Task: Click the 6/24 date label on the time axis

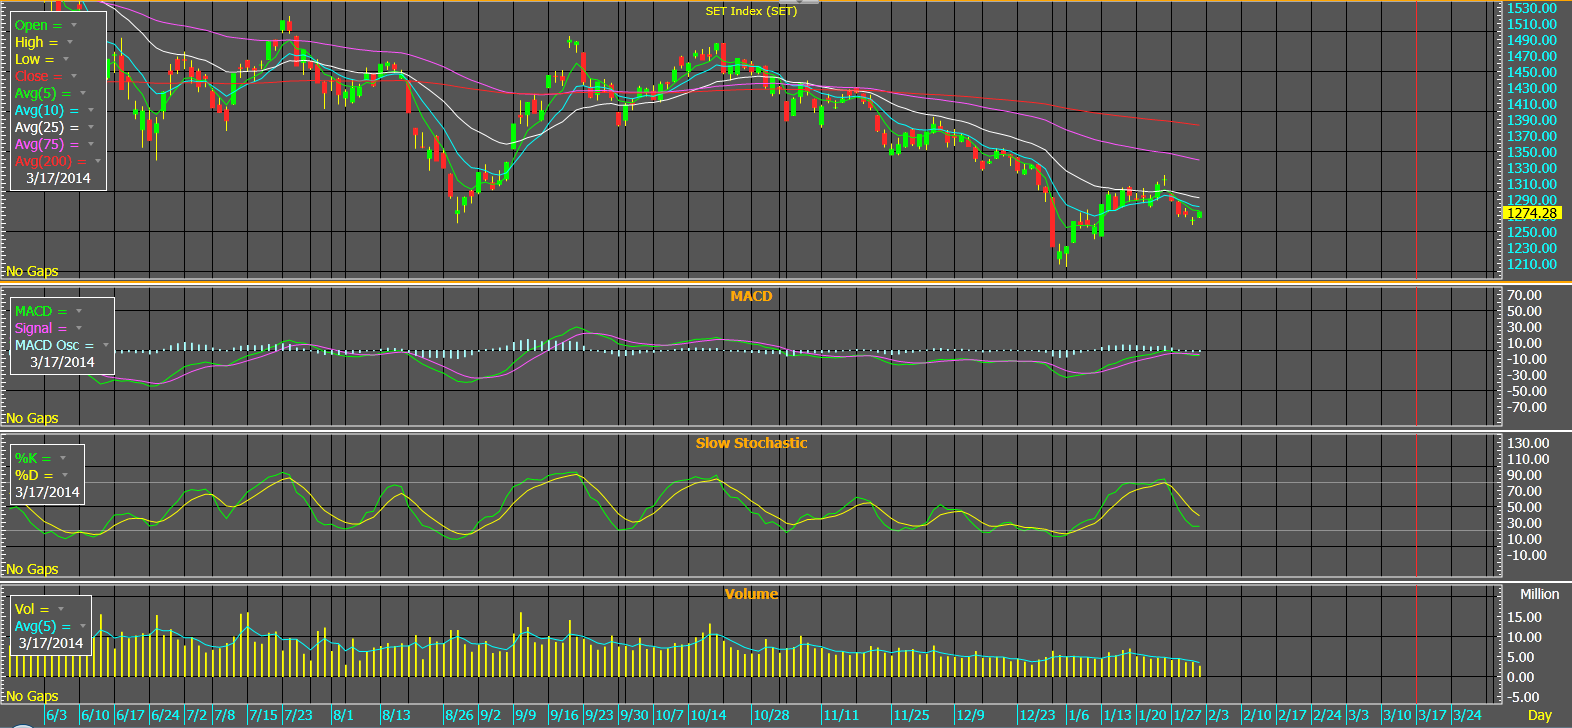Action: (167, 715)
